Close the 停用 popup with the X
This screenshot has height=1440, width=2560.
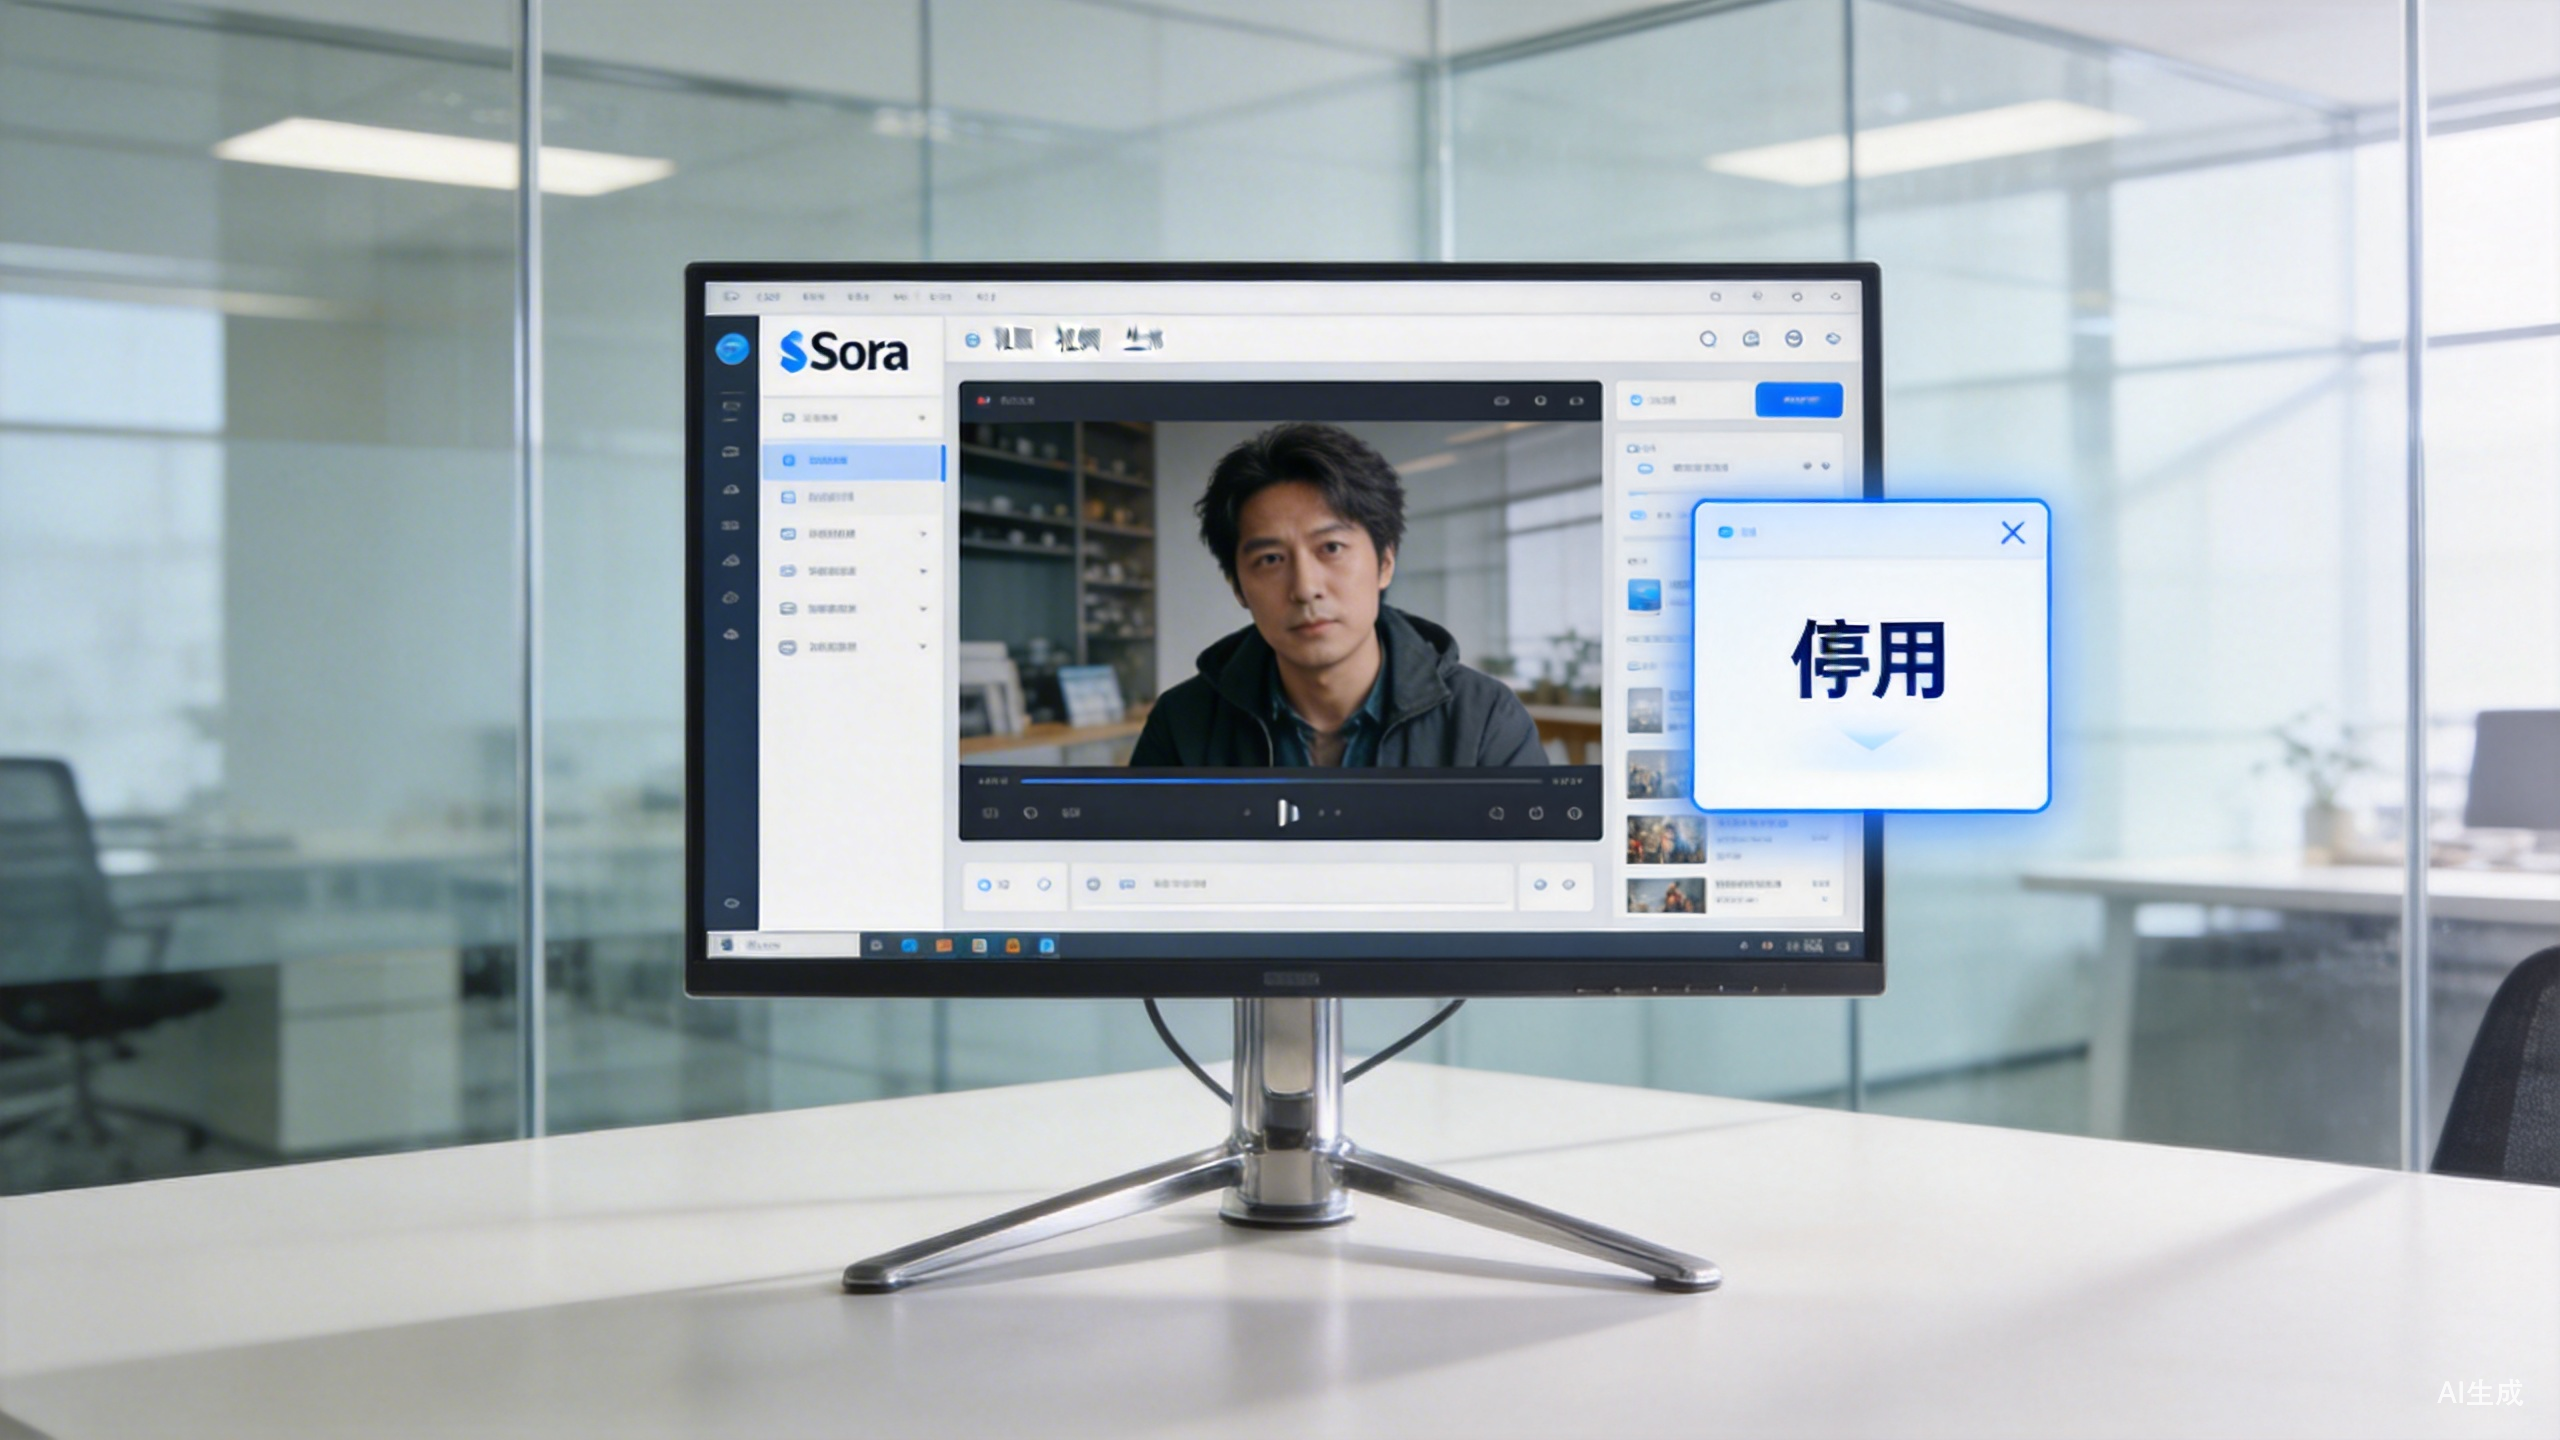(2012, 533)
